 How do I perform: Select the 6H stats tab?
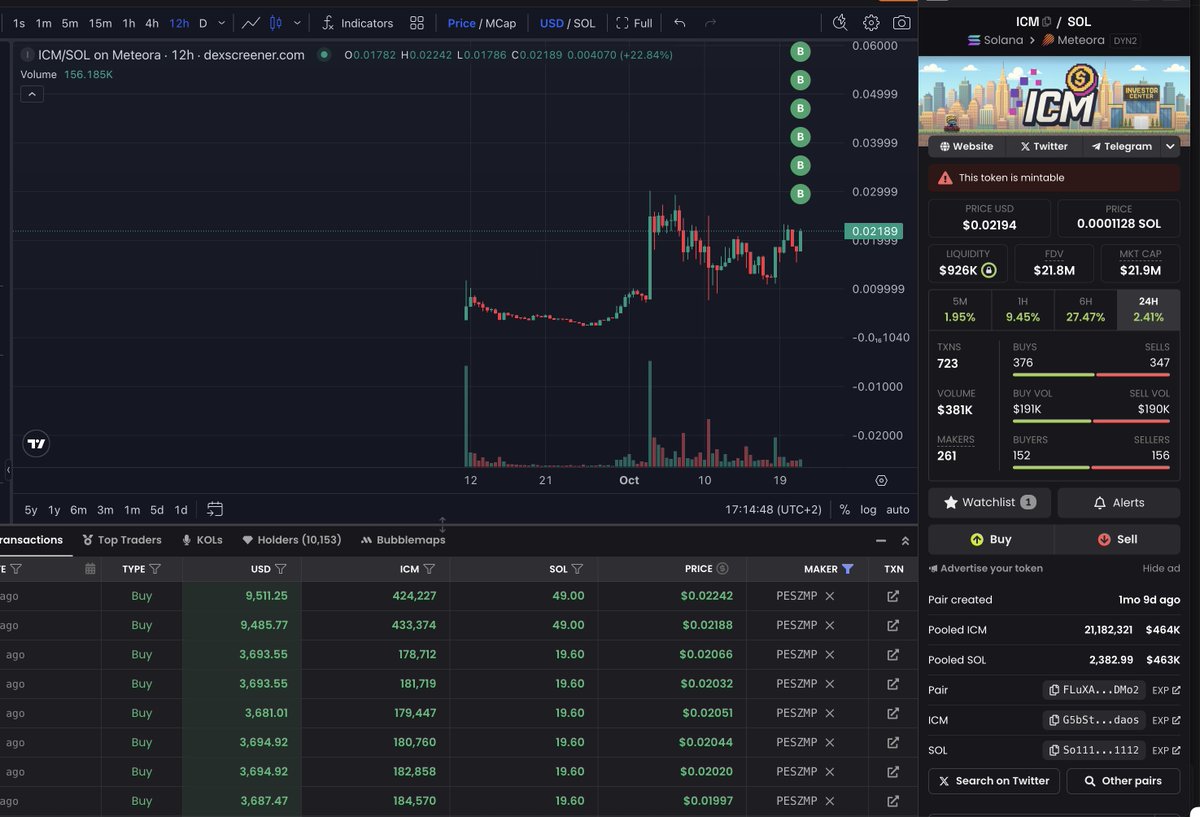click(1086, 310)
